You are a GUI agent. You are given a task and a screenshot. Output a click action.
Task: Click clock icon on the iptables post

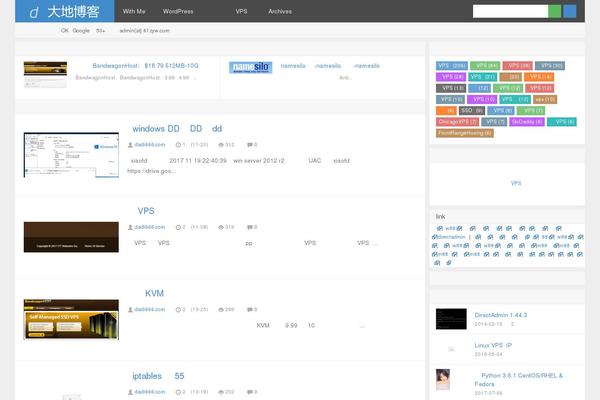[178, 392]
